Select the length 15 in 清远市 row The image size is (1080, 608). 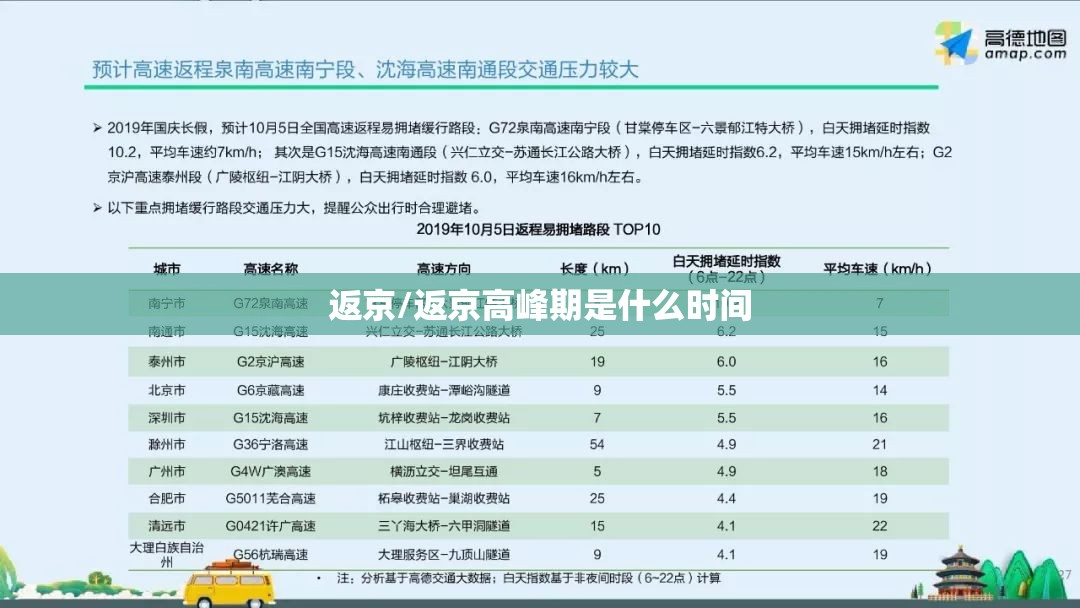[x=597, y=526]
